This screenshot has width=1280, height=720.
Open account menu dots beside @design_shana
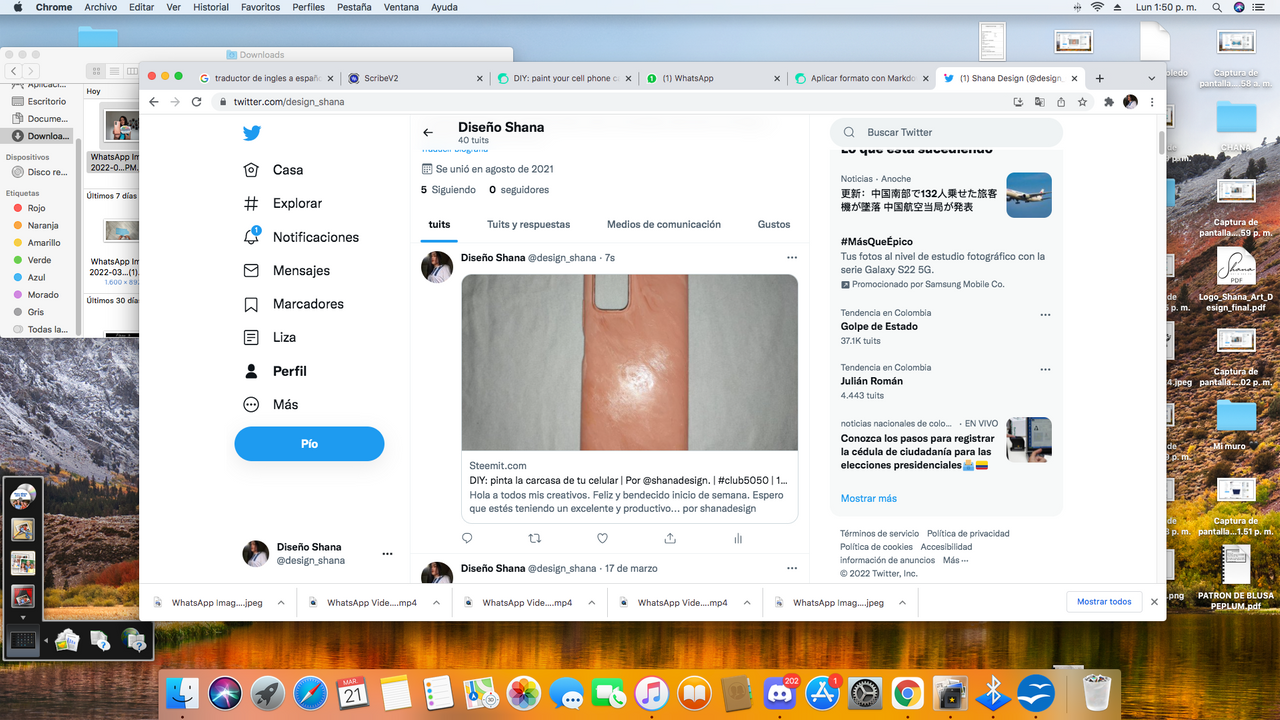coord(387,554)
